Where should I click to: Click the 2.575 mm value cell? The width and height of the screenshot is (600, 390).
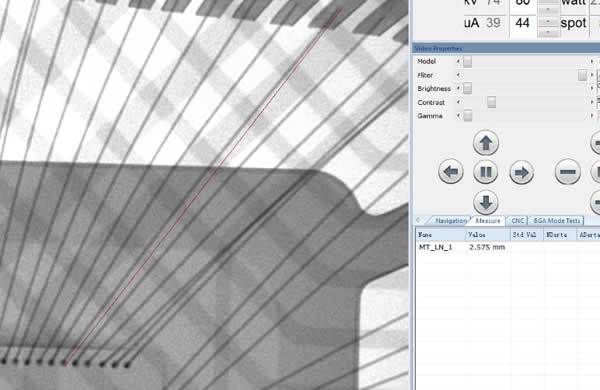tap(487, 247)
